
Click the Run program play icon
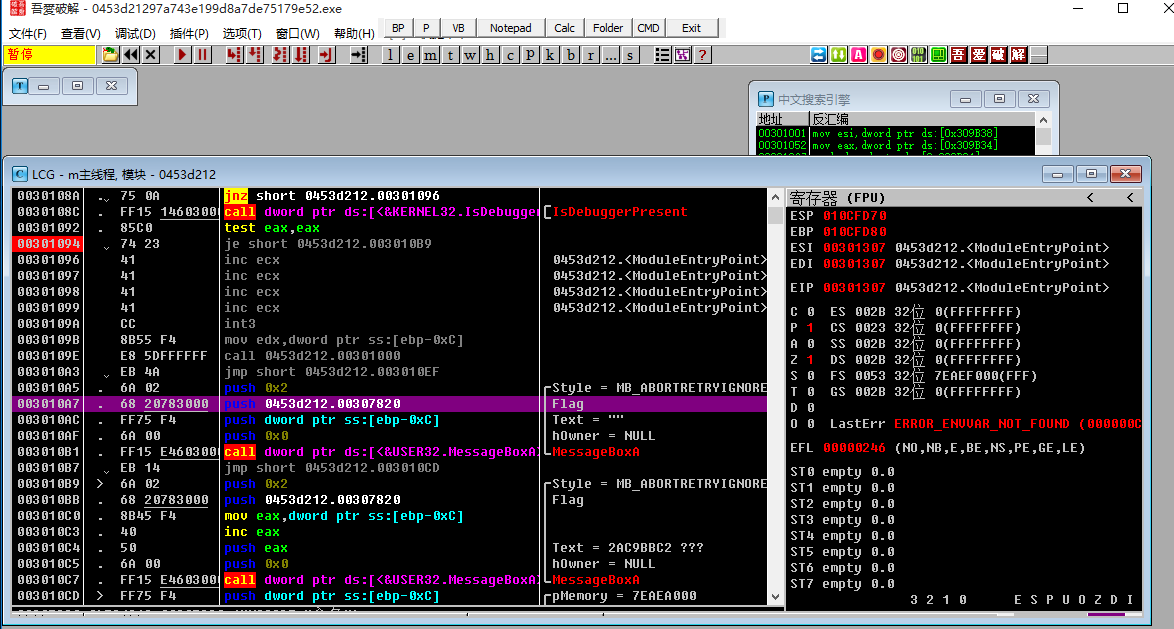tap(182, 55)
